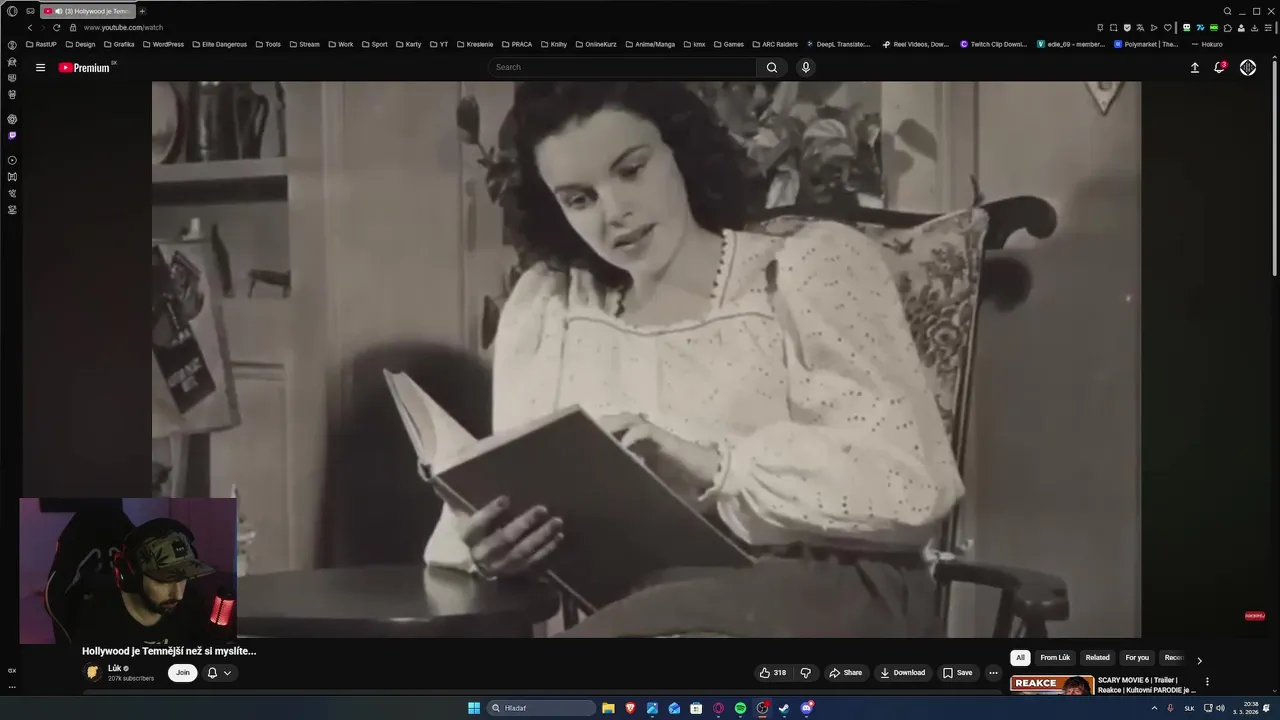The width and height of the screenshot is (1280, 720).
Task: Open Steam from the taskbar
Action: click(x=784, y=708)
